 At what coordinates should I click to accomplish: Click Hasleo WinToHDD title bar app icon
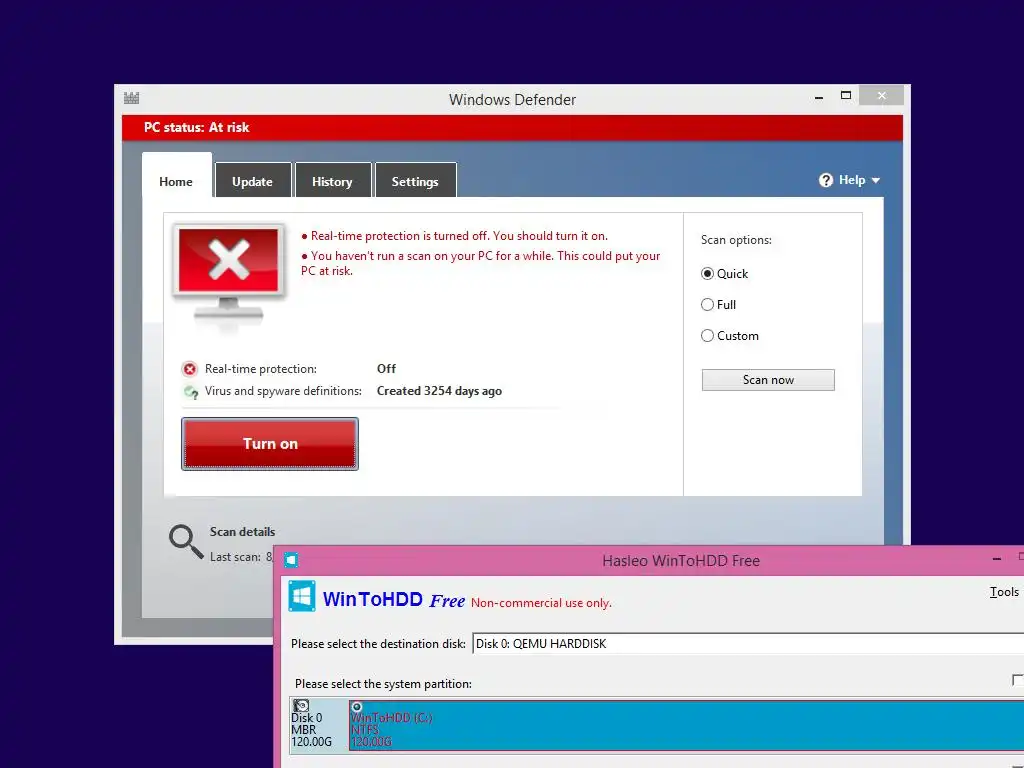[291, 560]
